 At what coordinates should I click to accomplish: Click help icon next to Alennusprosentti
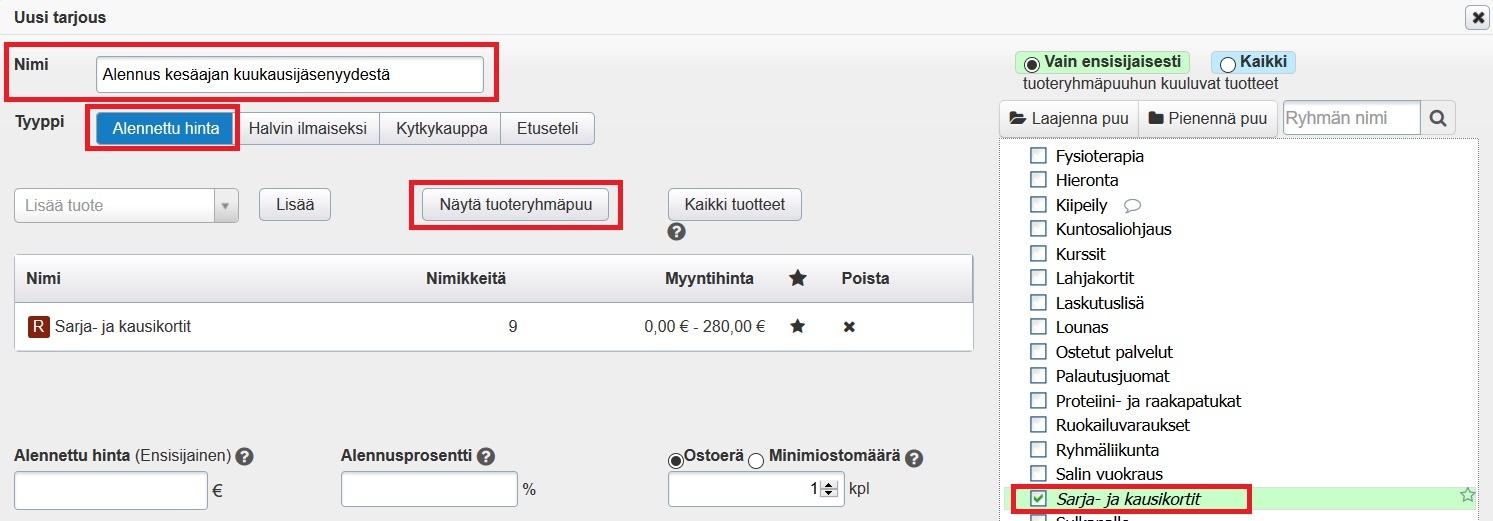[x=486, y=456]
